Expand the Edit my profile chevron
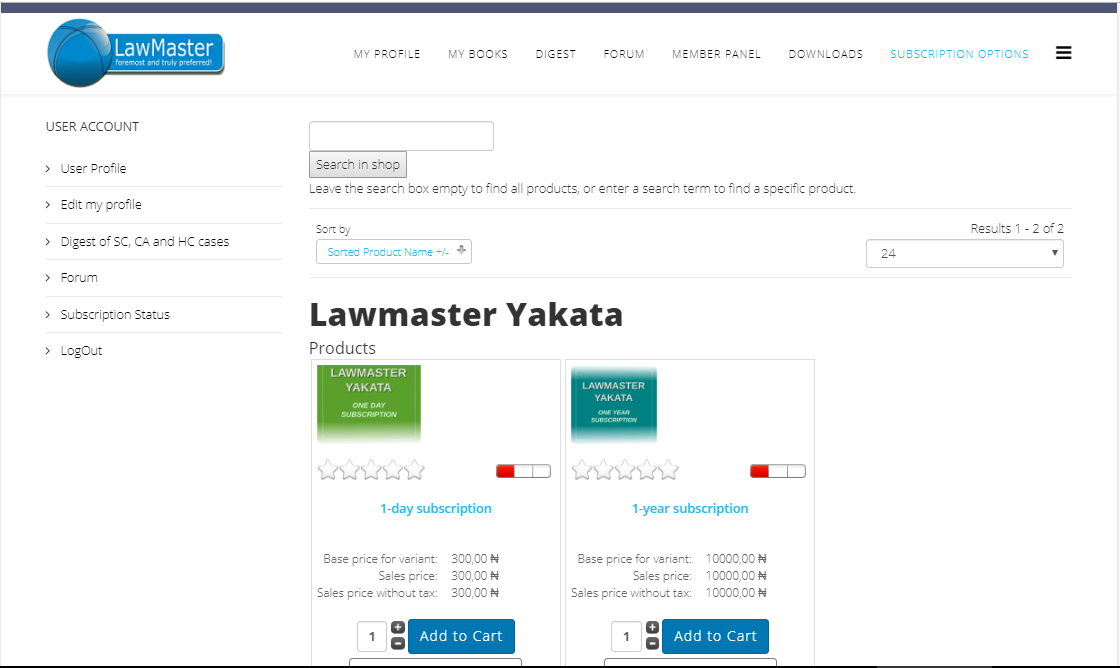This screenshot has width=1120, height=668. pyautogui.click(x=48, y=205)
